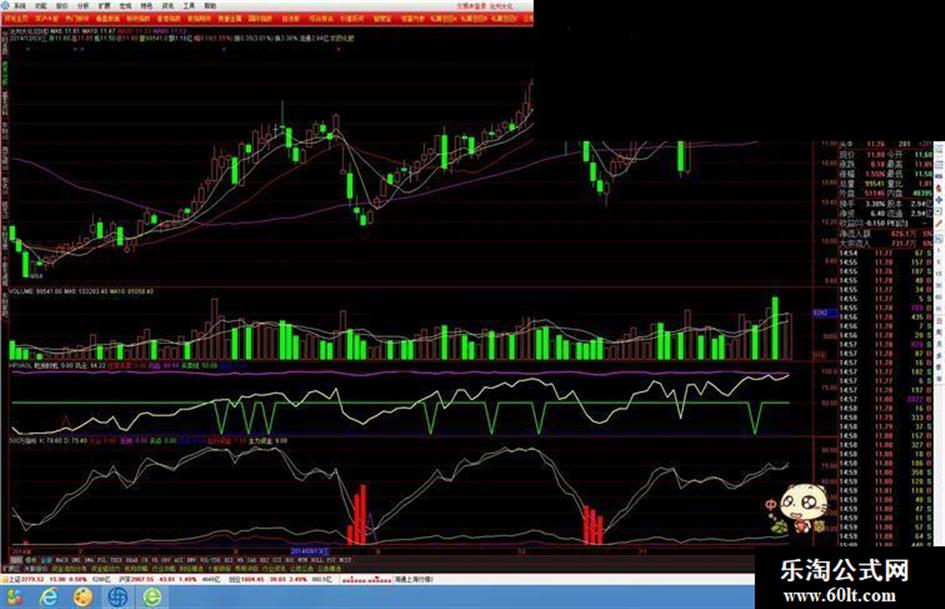Click the 沪深 index value in status bar

[143, 579]
